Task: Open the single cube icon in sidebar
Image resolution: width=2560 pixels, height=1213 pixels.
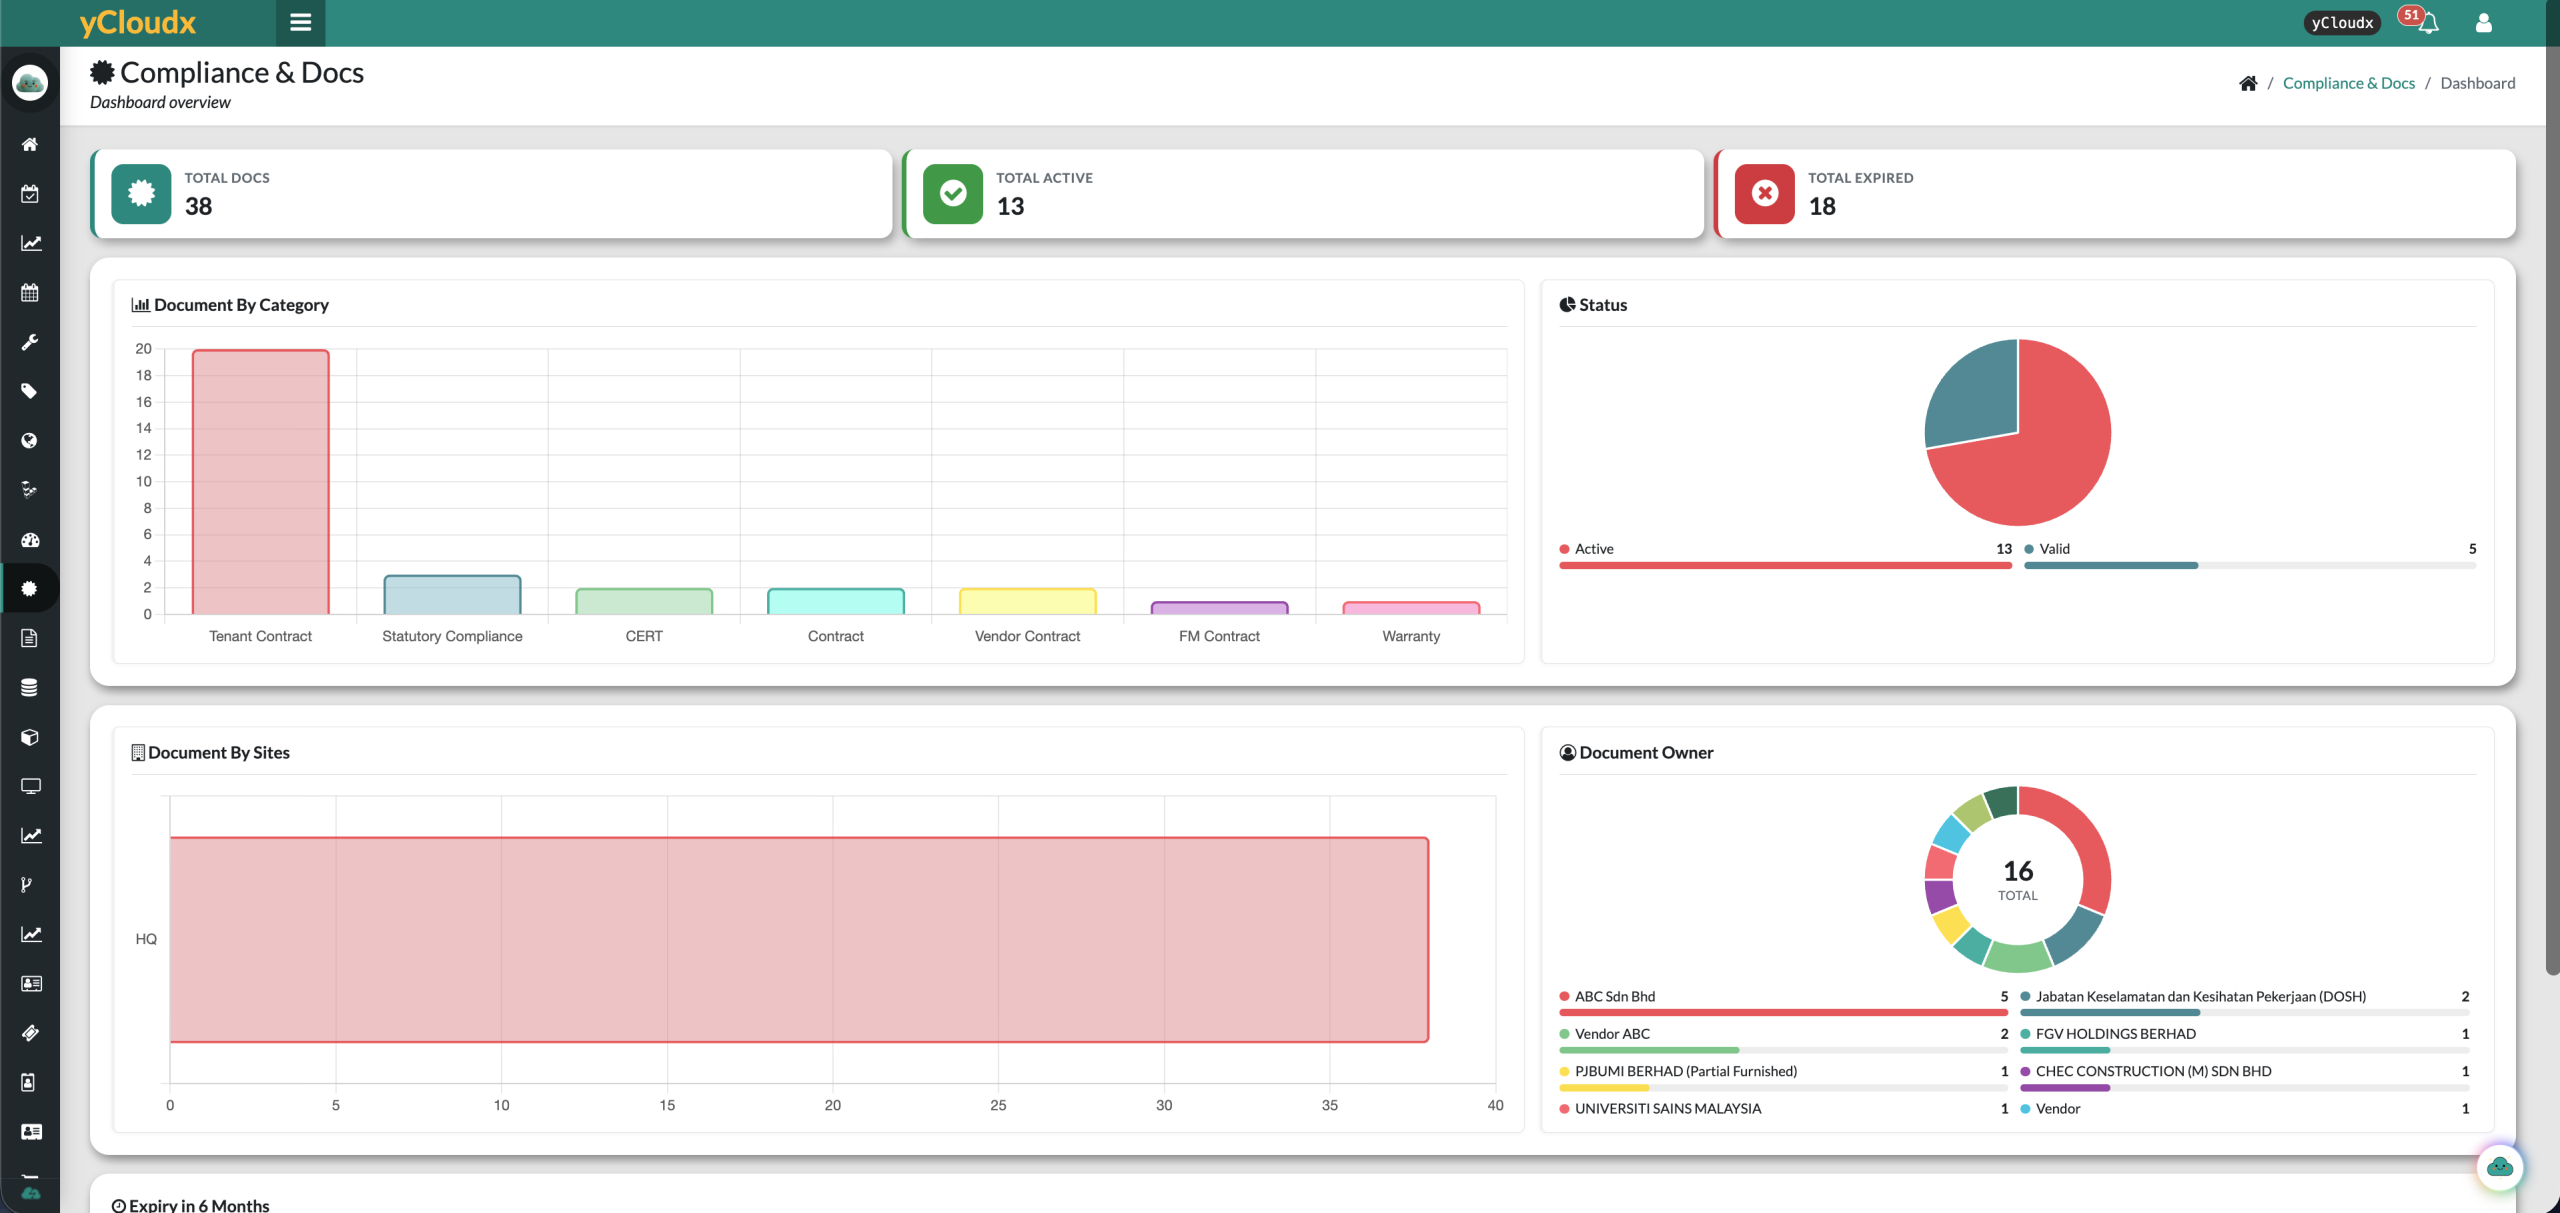Action: click(x=30, y=737)
